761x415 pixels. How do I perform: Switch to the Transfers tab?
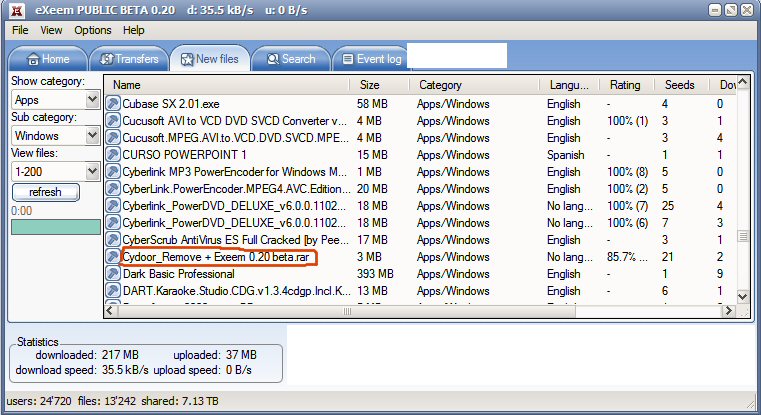point(129,59)
